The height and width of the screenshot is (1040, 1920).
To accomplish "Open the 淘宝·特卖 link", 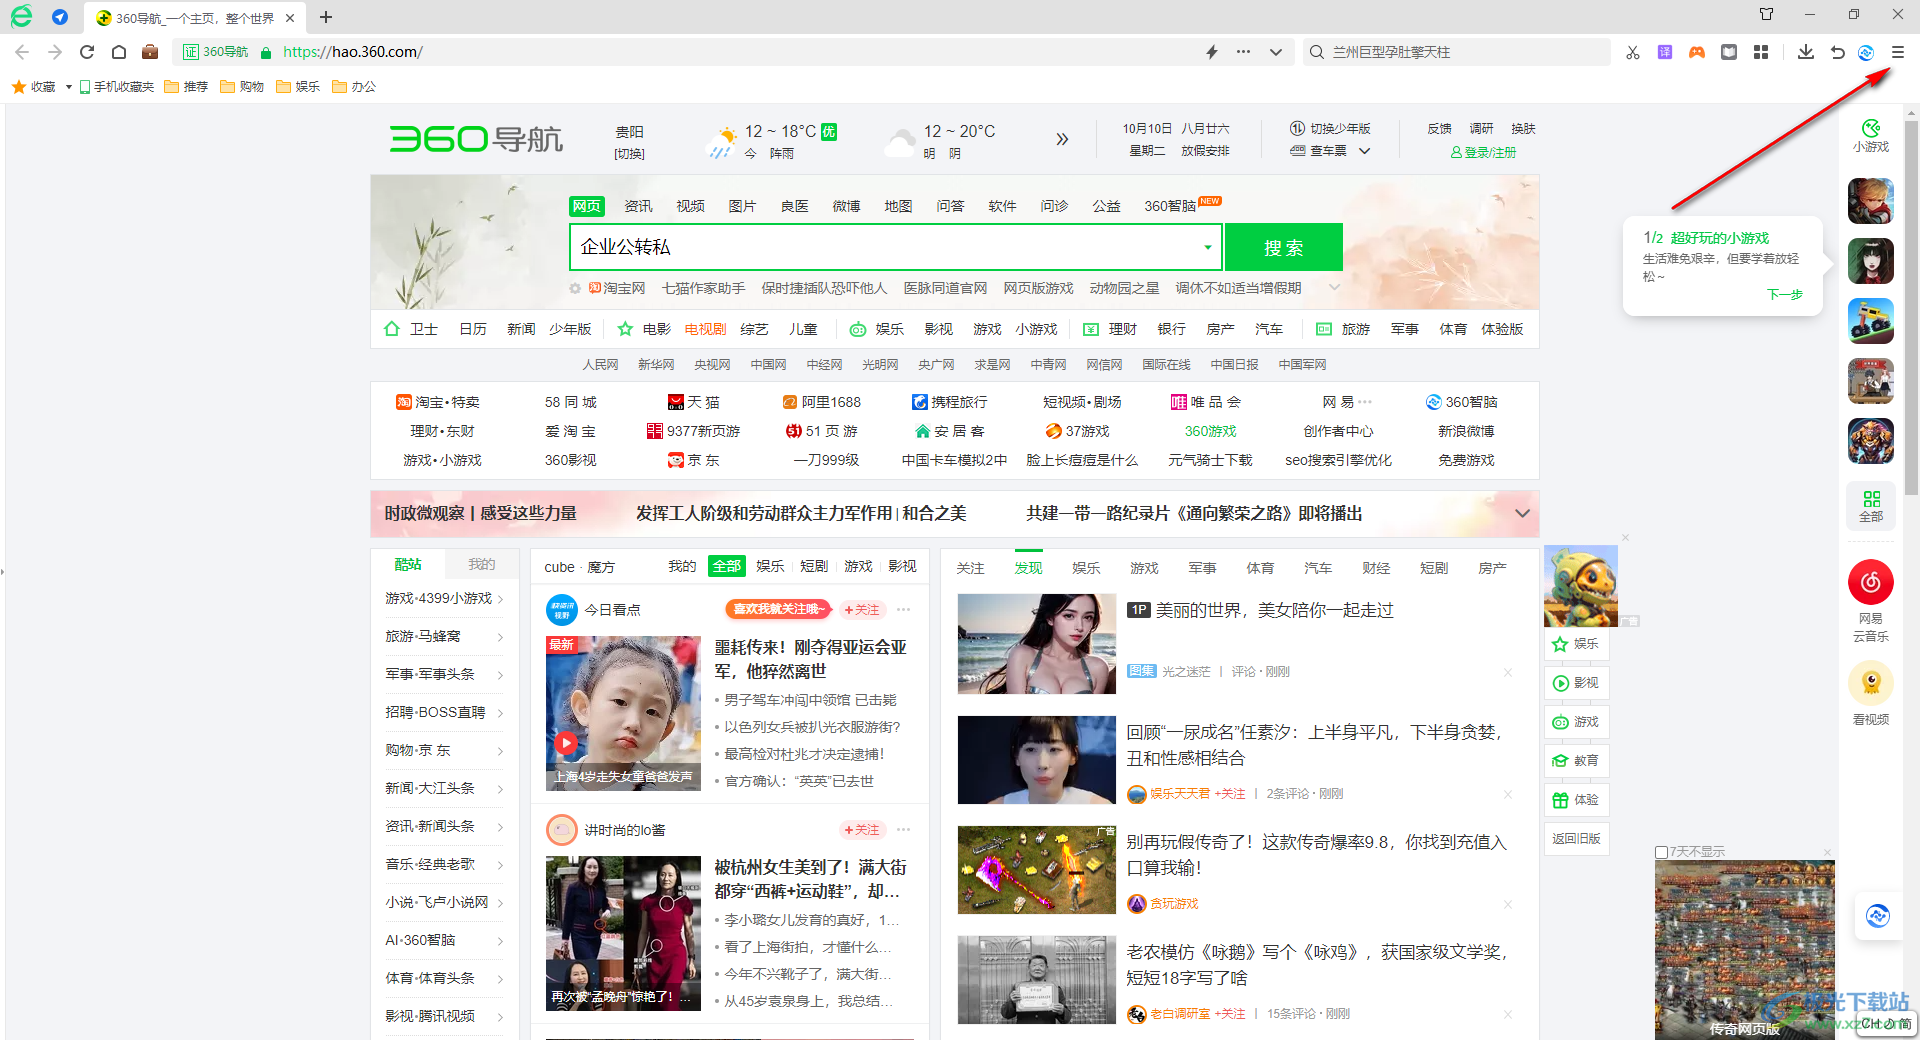I will point(438,402).
